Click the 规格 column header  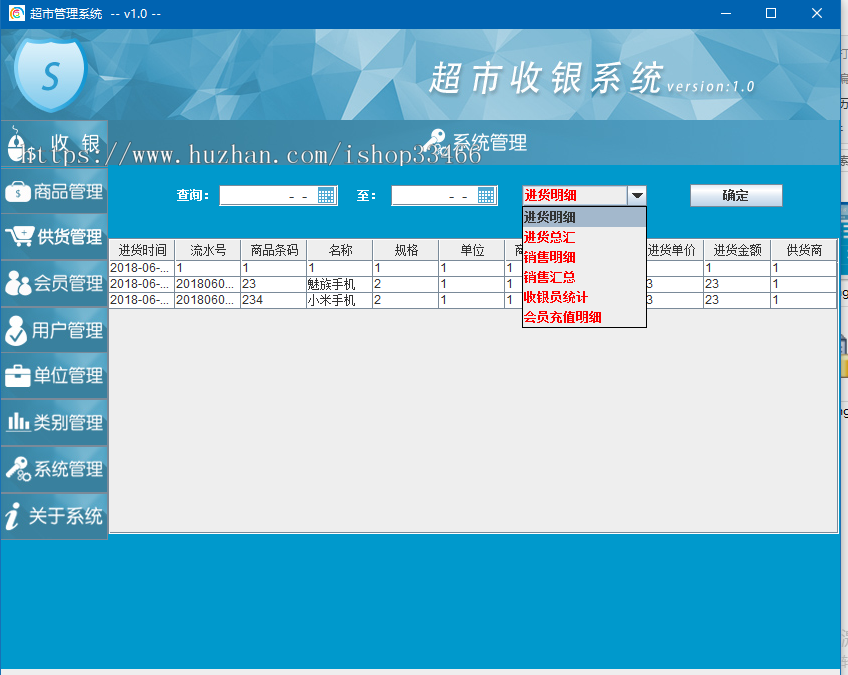(x=406, y=250)
